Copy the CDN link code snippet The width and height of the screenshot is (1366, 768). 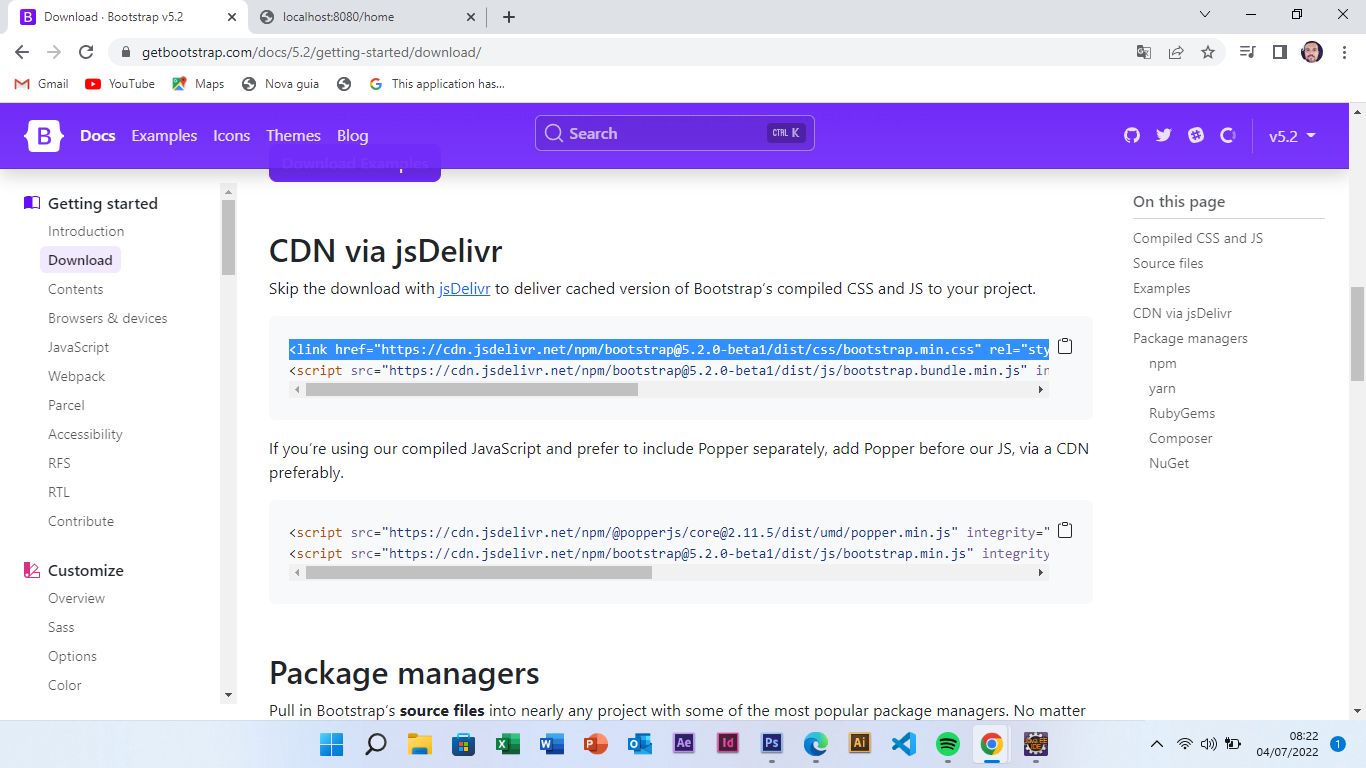[x=1065, y=346]
